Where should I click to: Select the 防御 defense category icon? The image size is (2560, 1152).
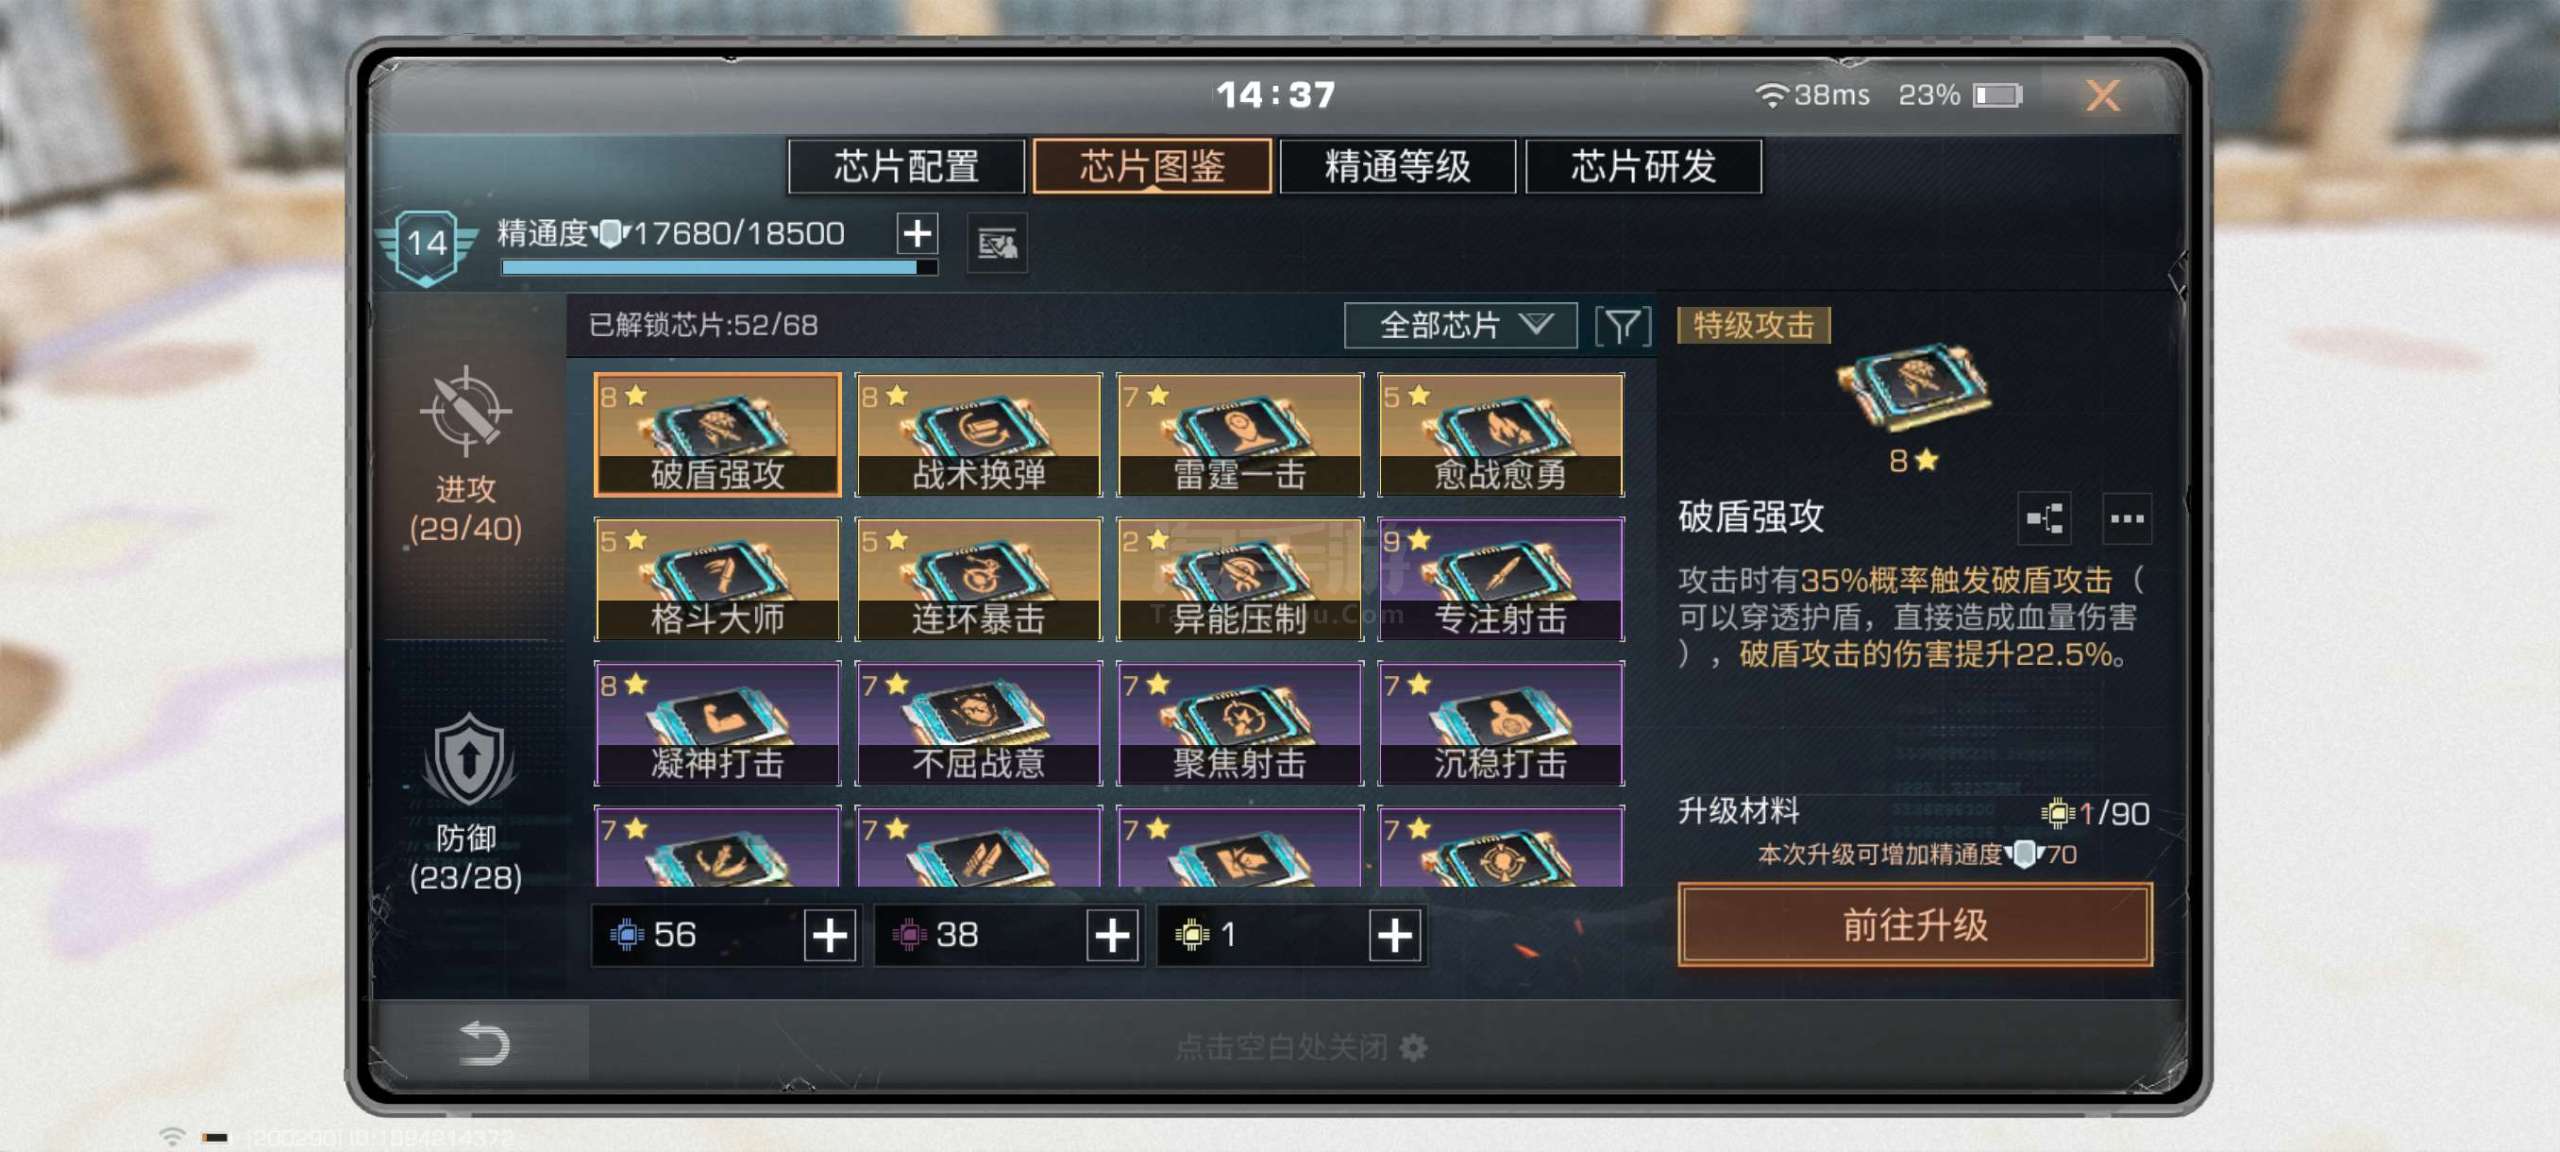pos(468,760)
